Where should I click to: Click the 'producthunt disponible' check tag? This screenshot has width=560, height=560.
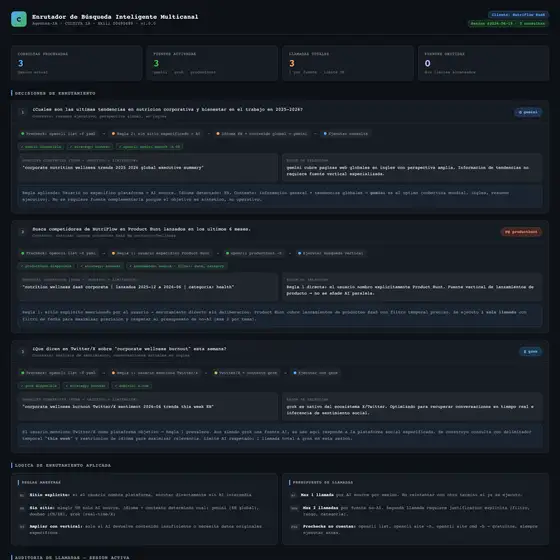(46, 266)
